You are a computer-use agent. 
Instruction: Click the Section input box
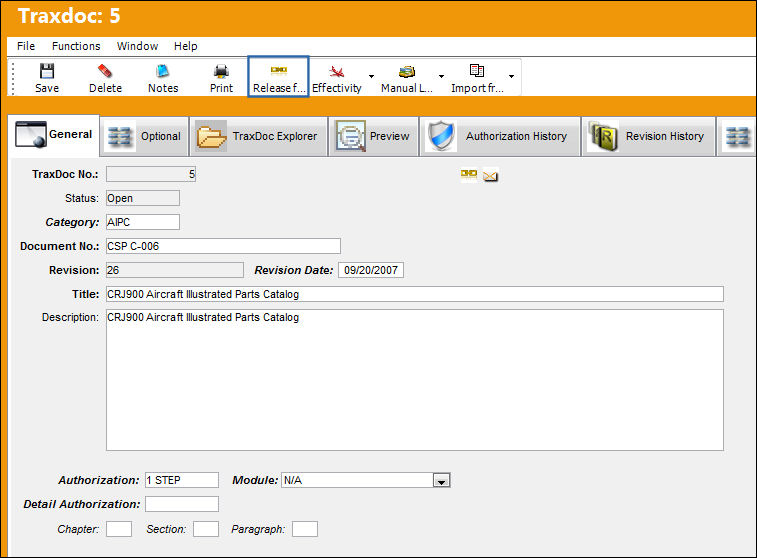(x=206, y=529)
